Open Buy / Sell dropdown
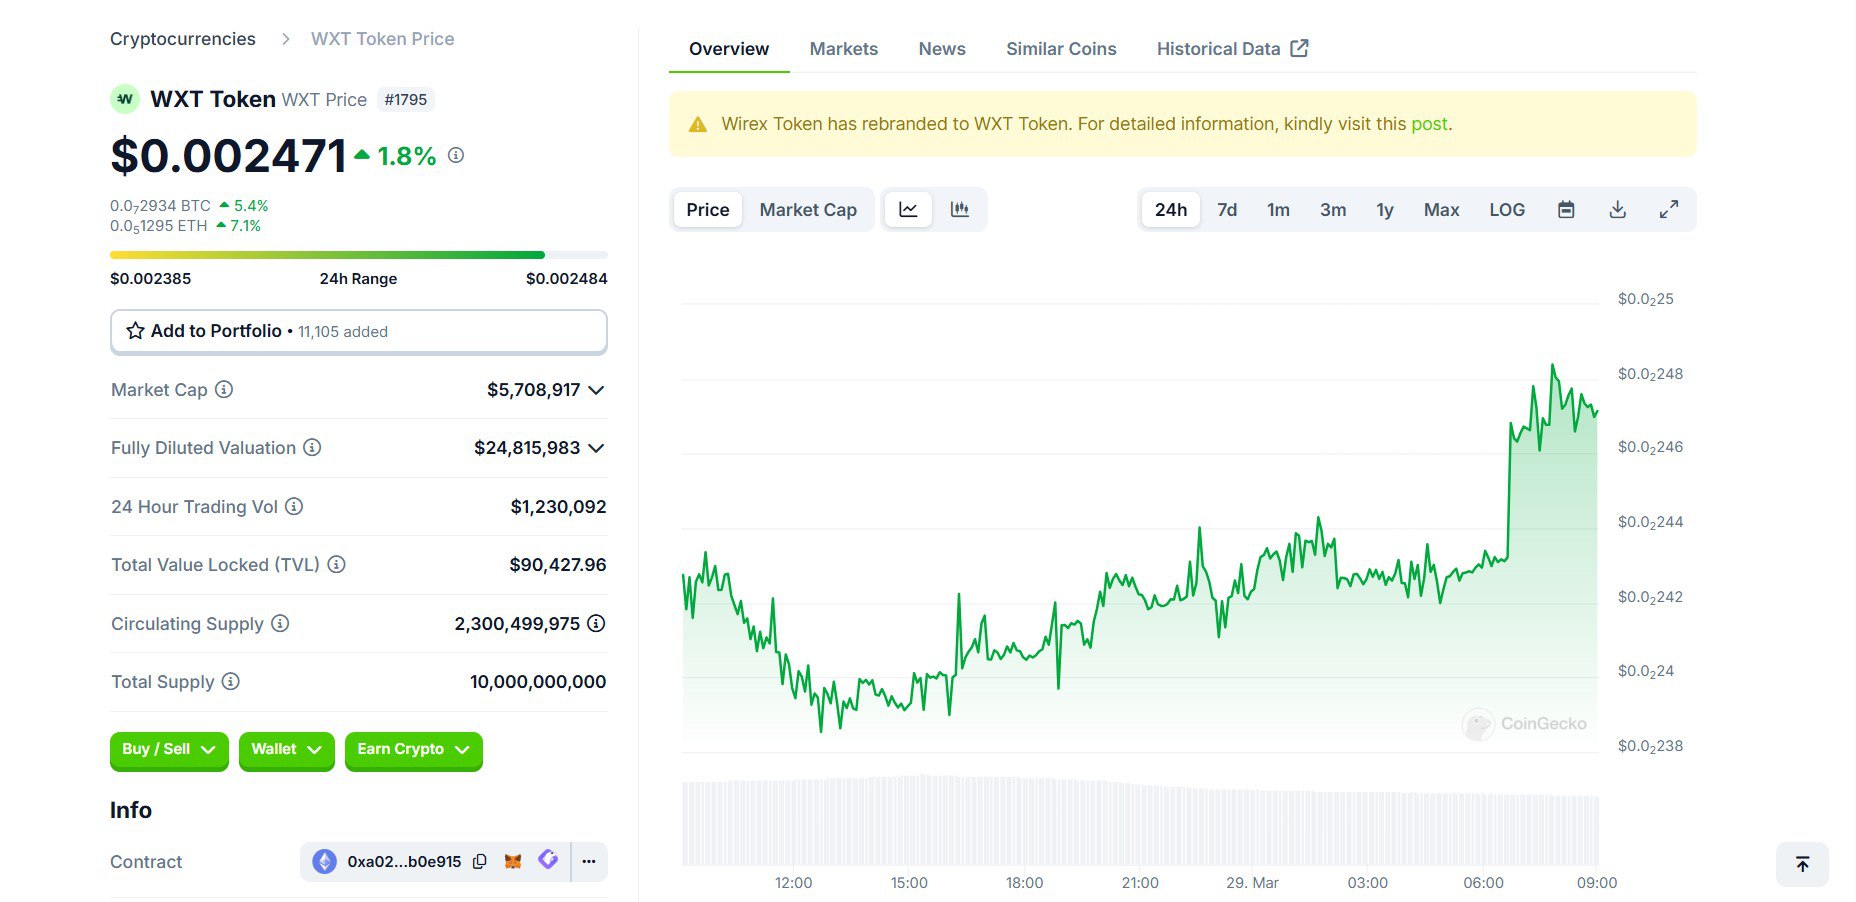 pos(169,750)
